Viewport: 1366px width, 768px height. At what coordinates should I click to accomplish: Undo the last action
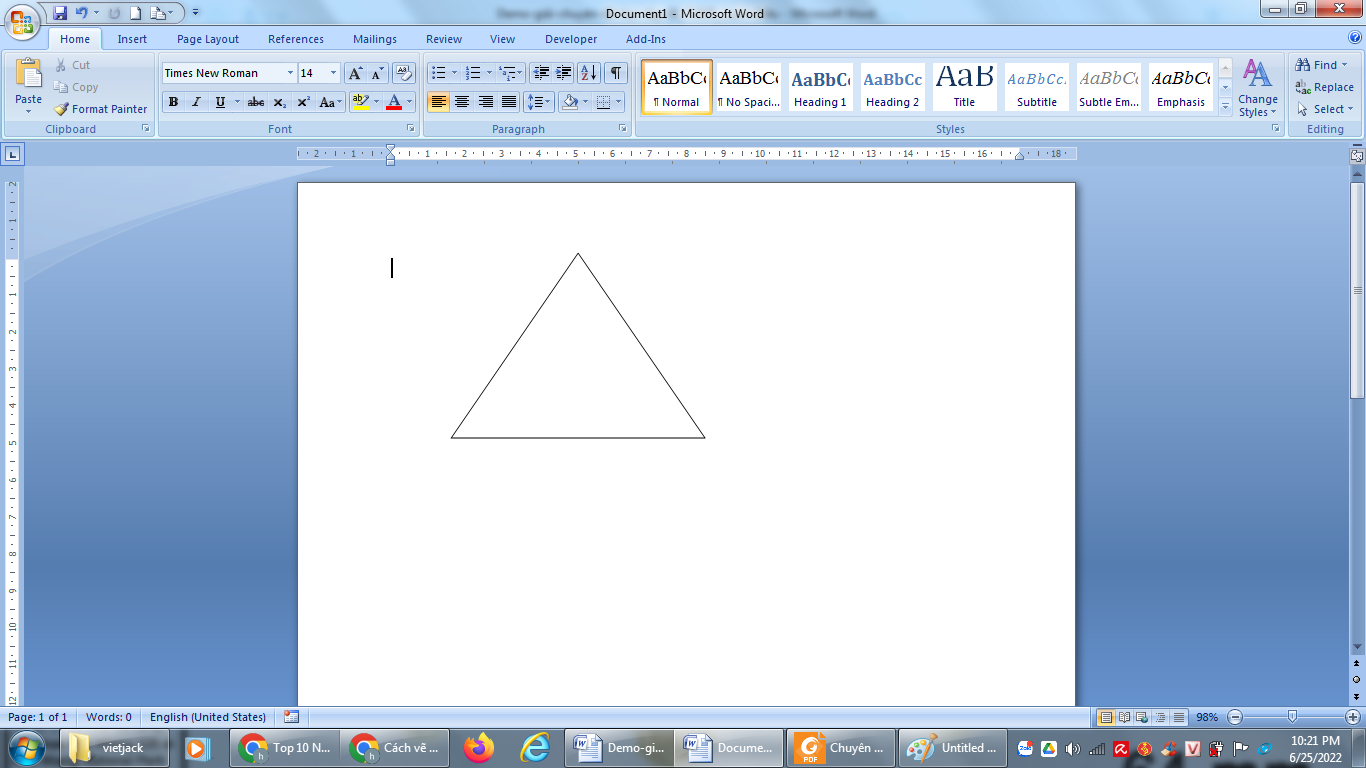coord(82,13)
